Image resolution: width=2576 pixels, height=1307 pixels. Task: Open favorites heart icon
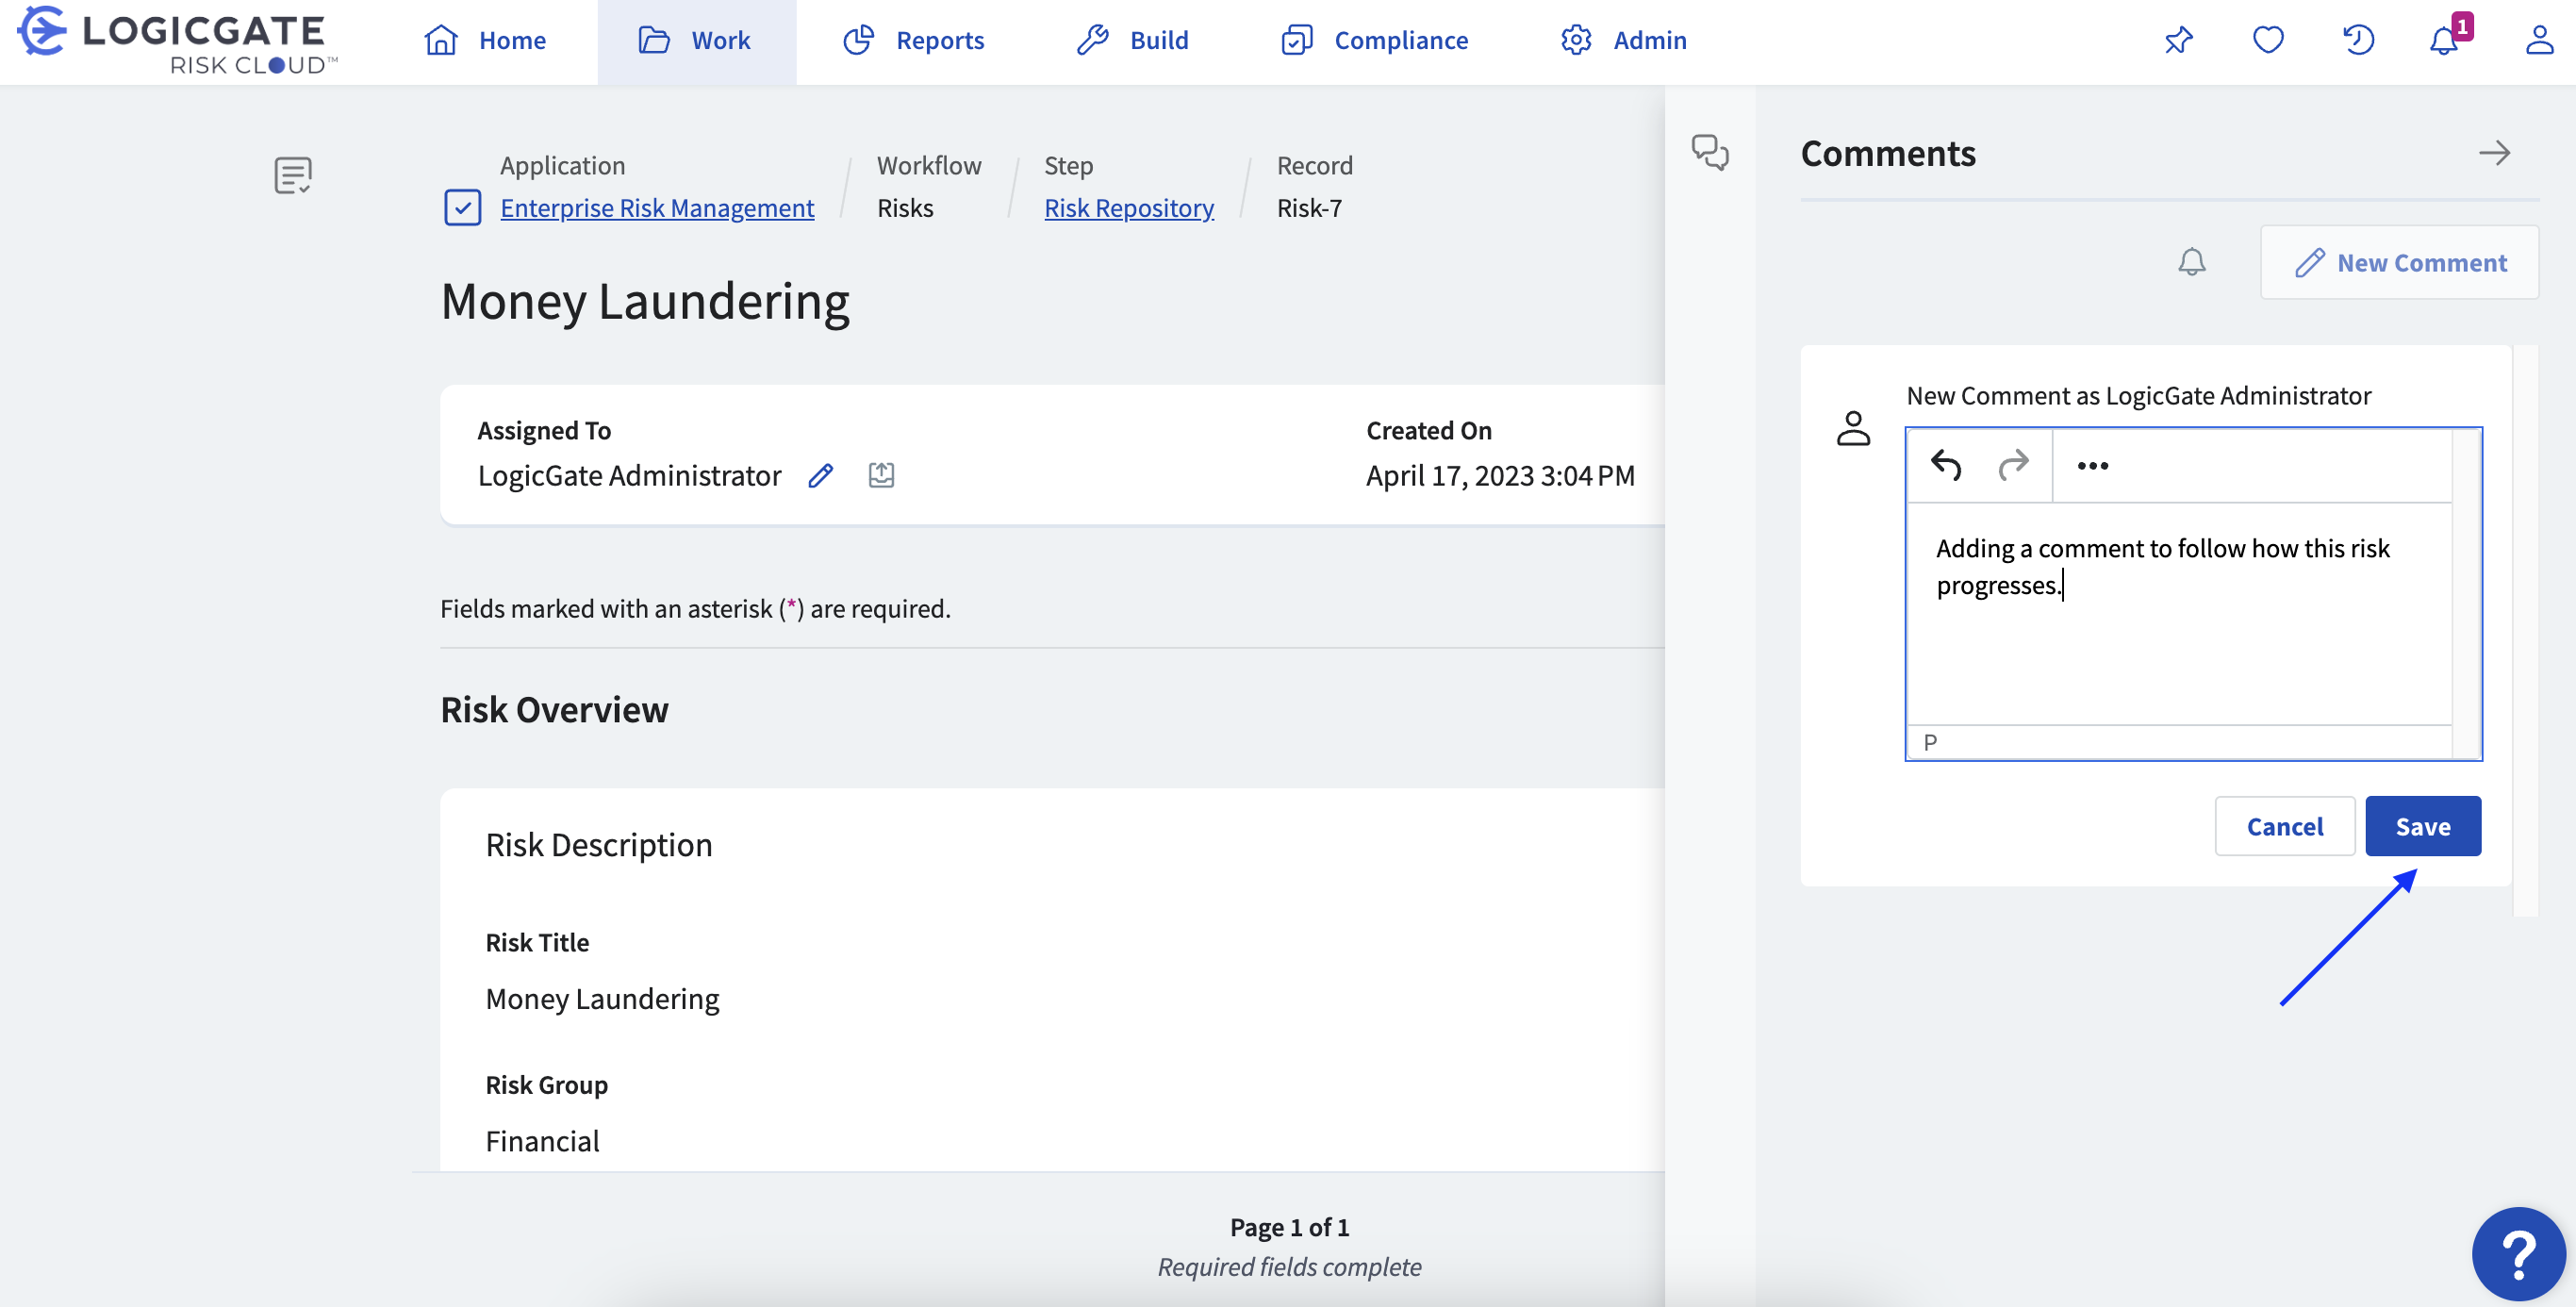pos(2268,40)
